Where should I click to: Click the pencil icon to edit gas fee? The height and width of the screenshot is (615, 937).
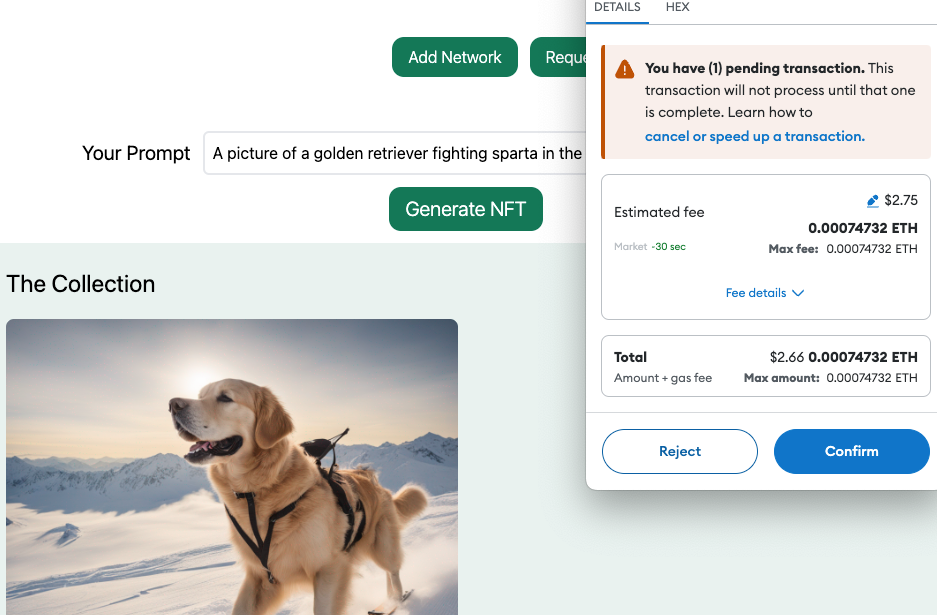(x=873, y=201)
